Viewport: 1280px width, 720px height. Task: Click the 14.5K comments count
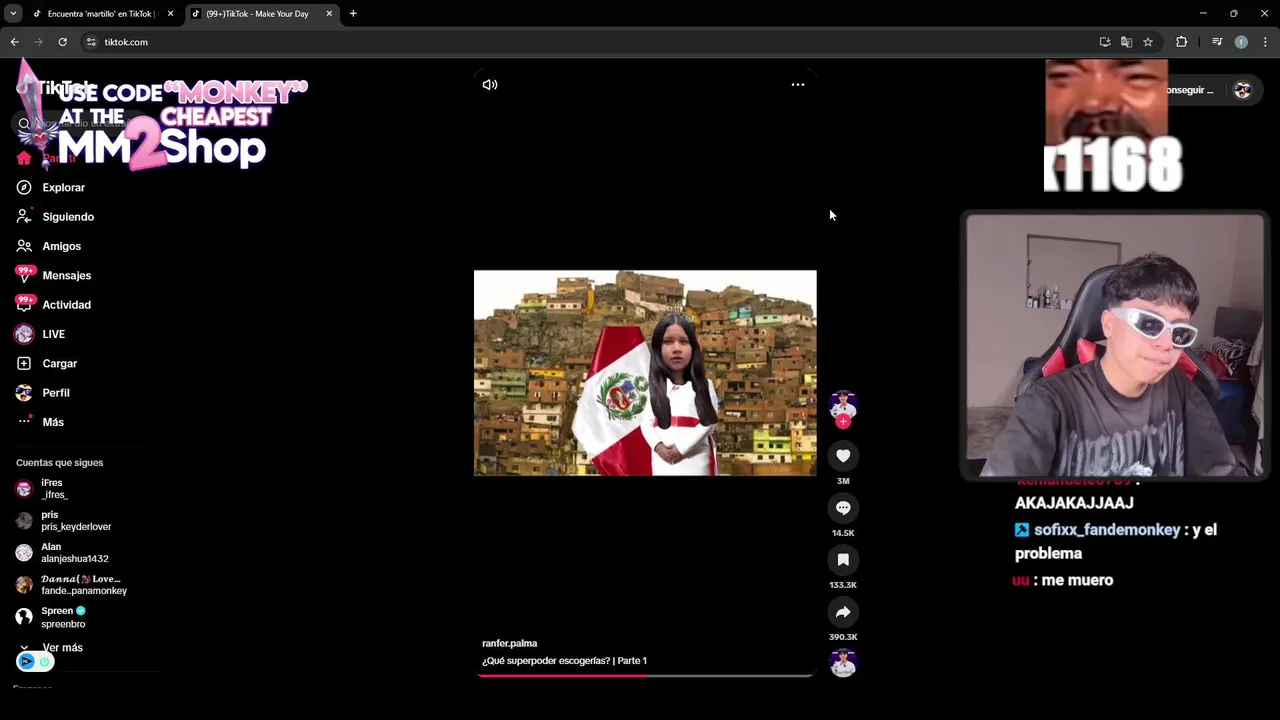(x=843, y=533)
